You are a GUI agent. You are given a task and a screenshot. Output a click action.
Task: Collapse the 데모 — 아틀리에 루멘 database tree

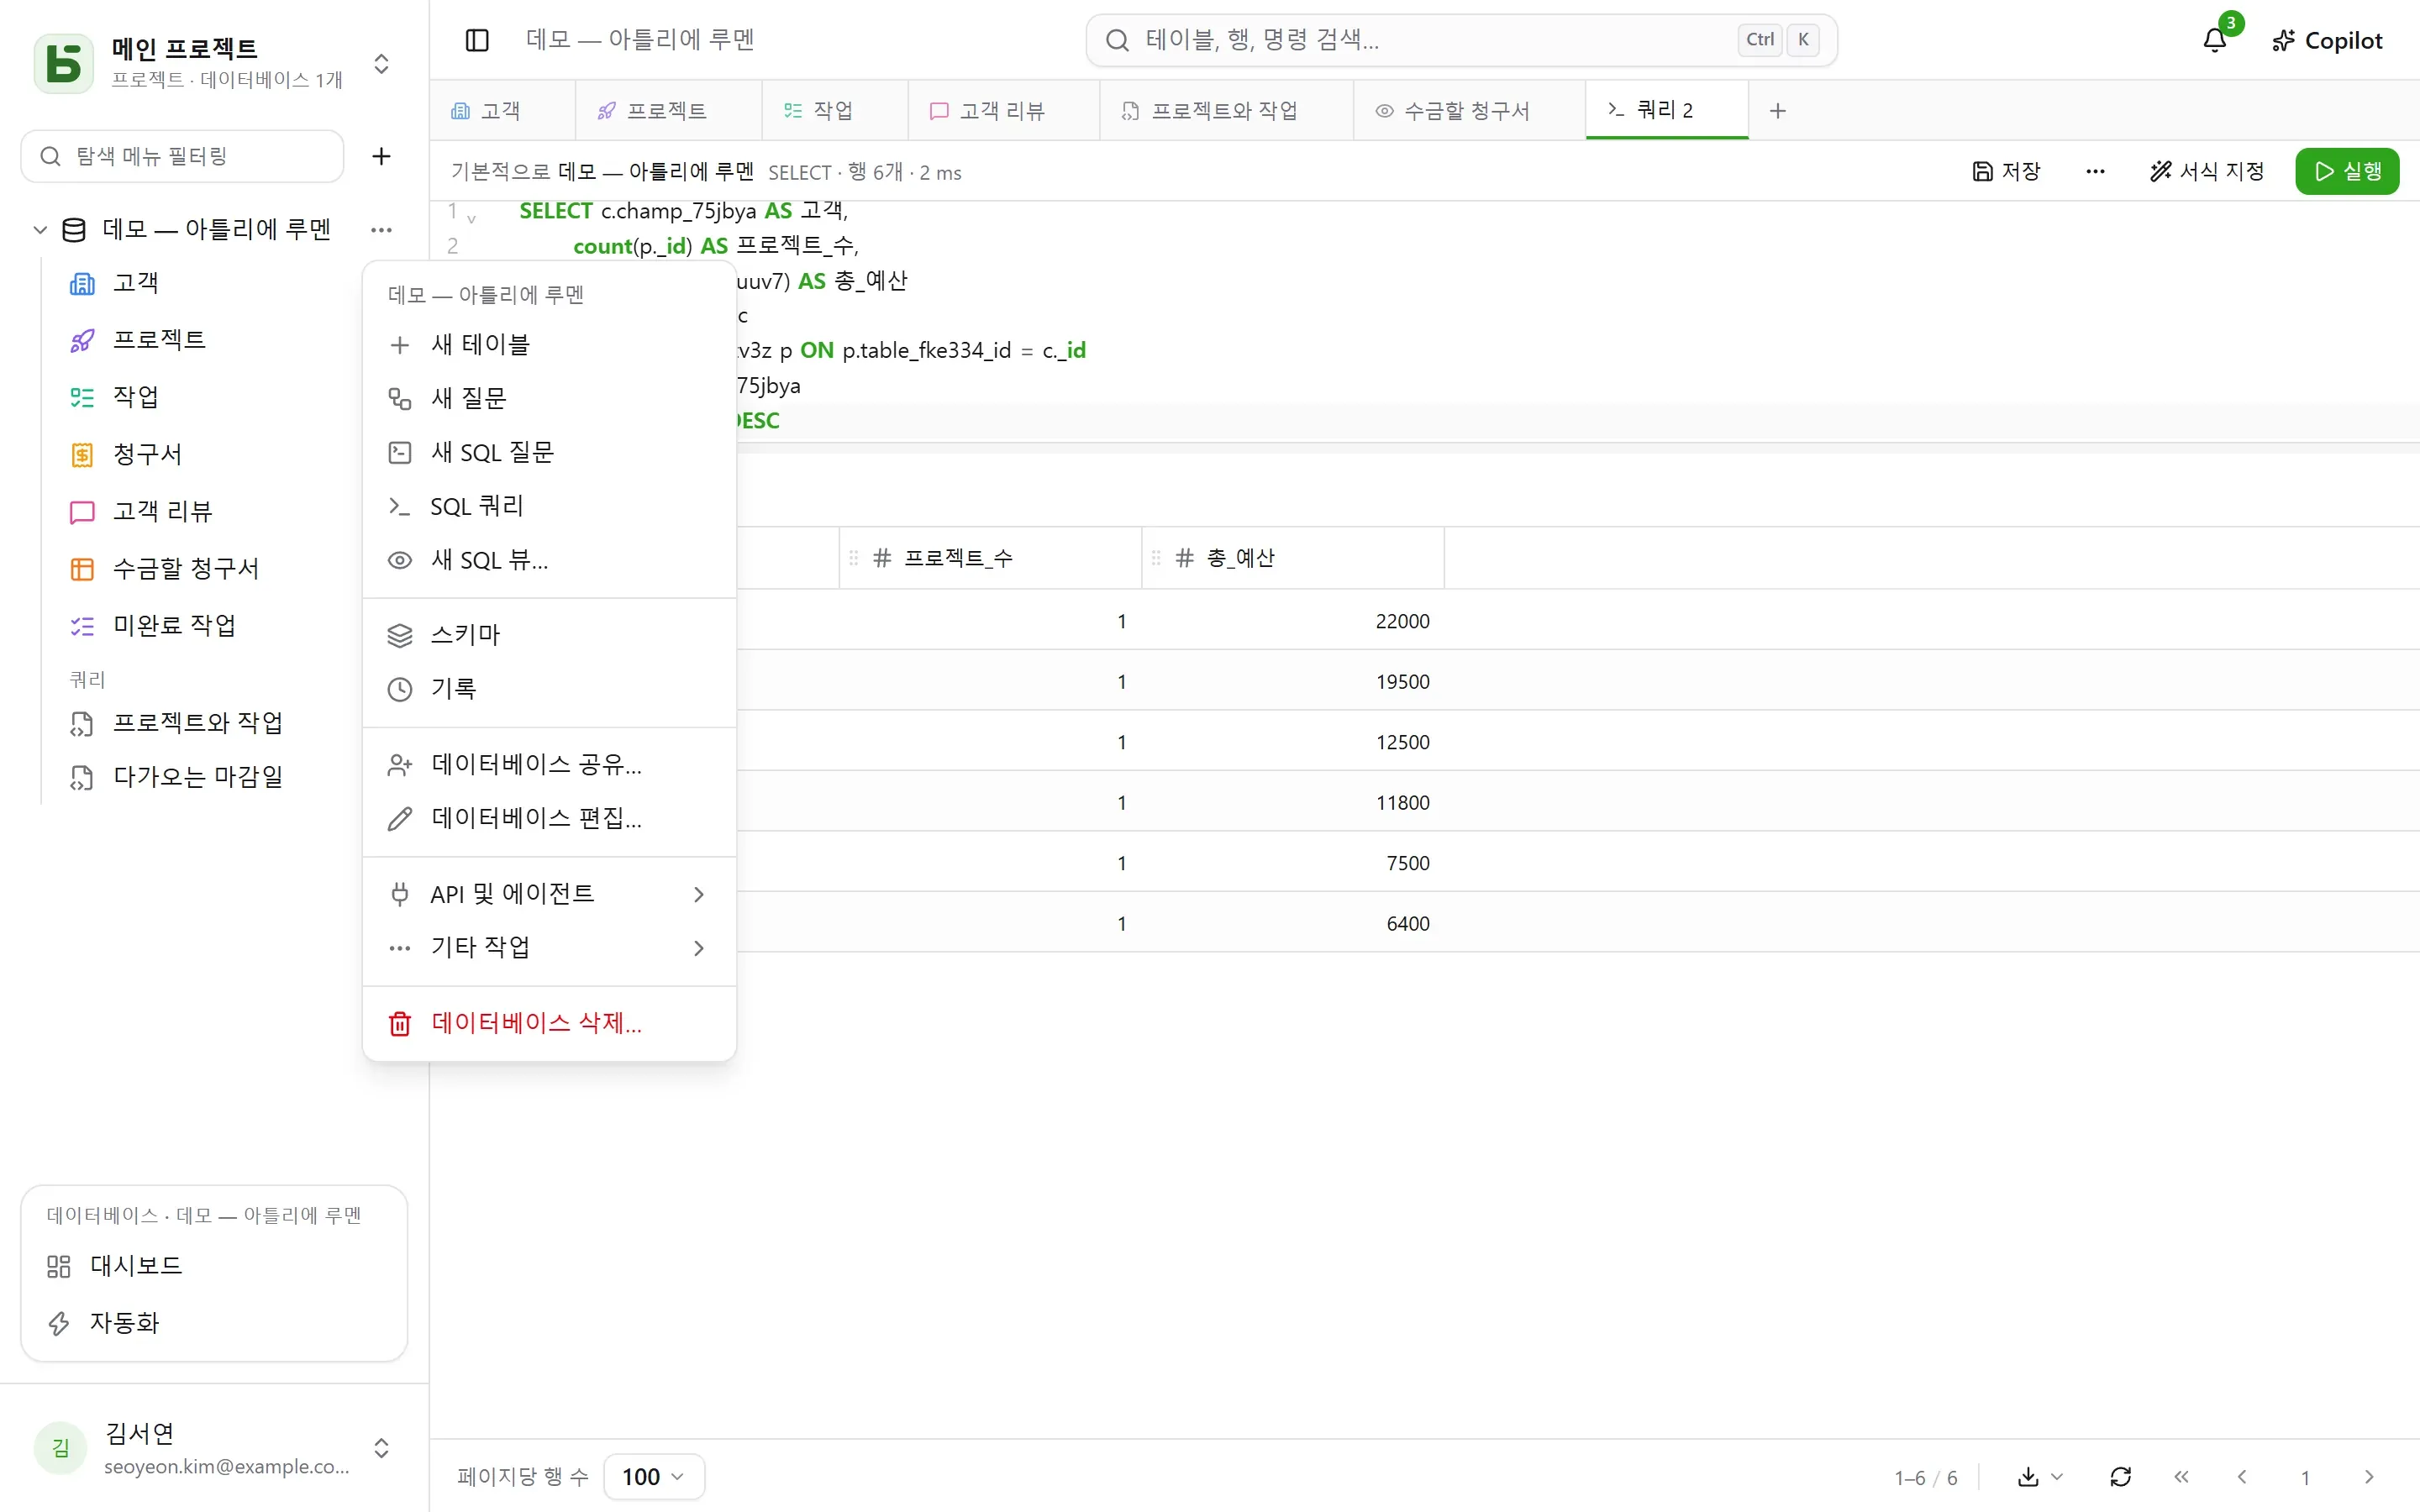pyautogui.click(x=40, y=230)
